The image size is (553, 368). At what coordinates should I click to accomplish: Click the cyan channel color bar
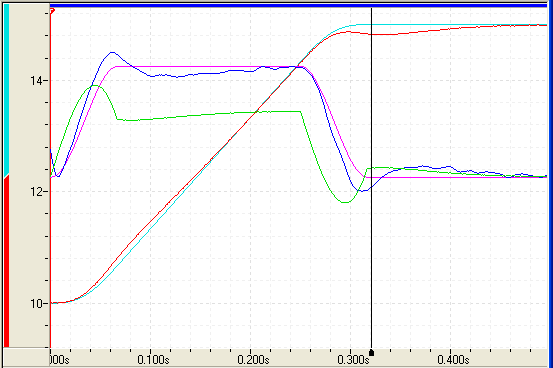tap(6, 91)
